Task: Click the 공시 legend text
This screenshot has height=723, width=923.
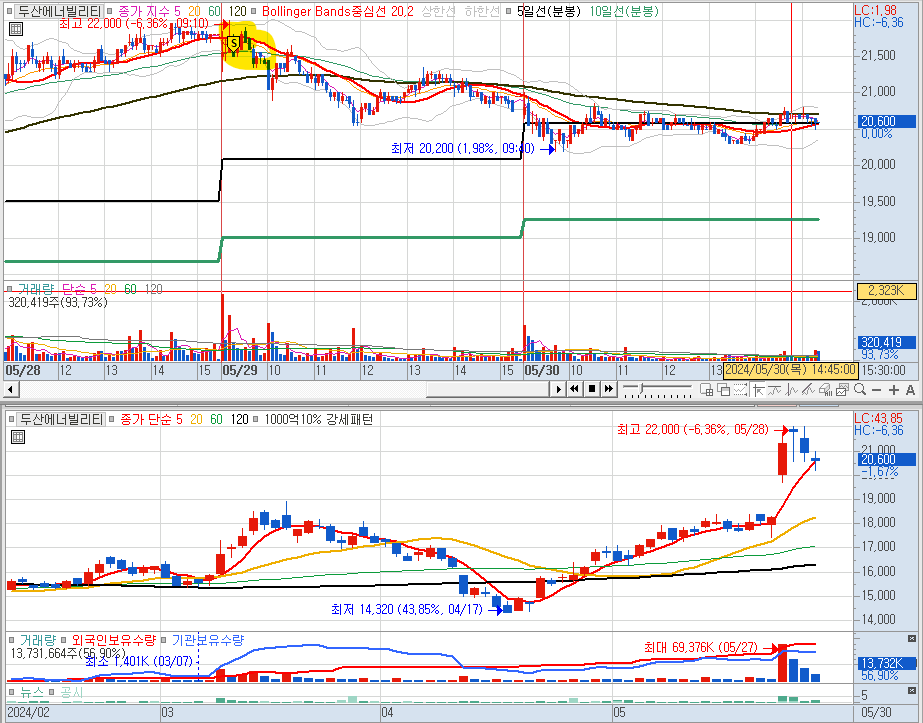Action: point(71,692)
